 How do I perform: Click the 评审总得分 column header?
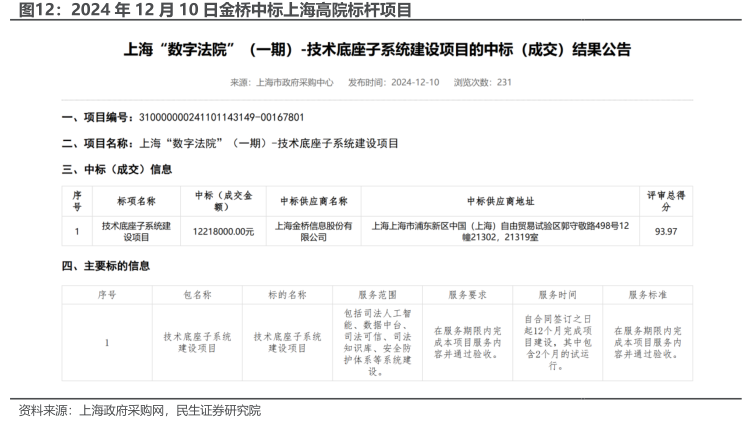click(665, 200)
